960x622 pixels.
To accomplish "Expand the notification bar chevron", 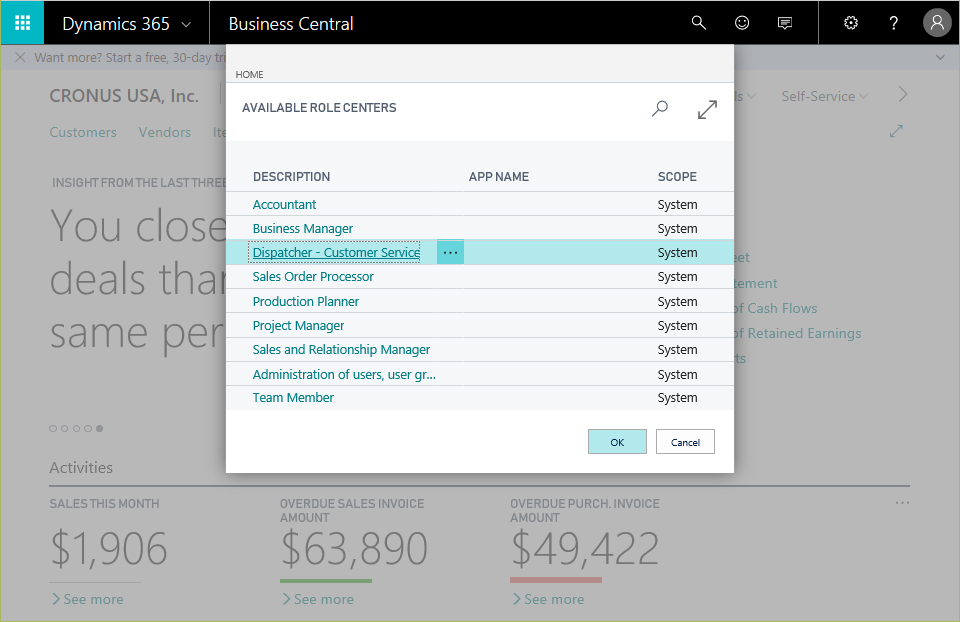I will pos(940,58).
